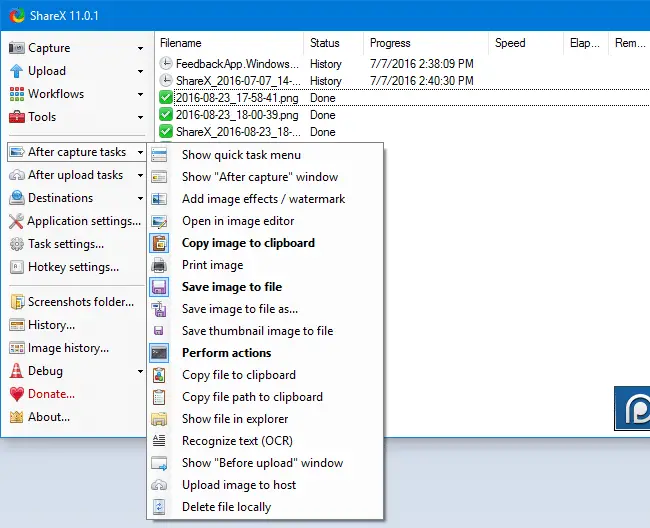Click the Workflows grid icon
The height and width of the screenshot is (528, 650).
pos(17,94)
